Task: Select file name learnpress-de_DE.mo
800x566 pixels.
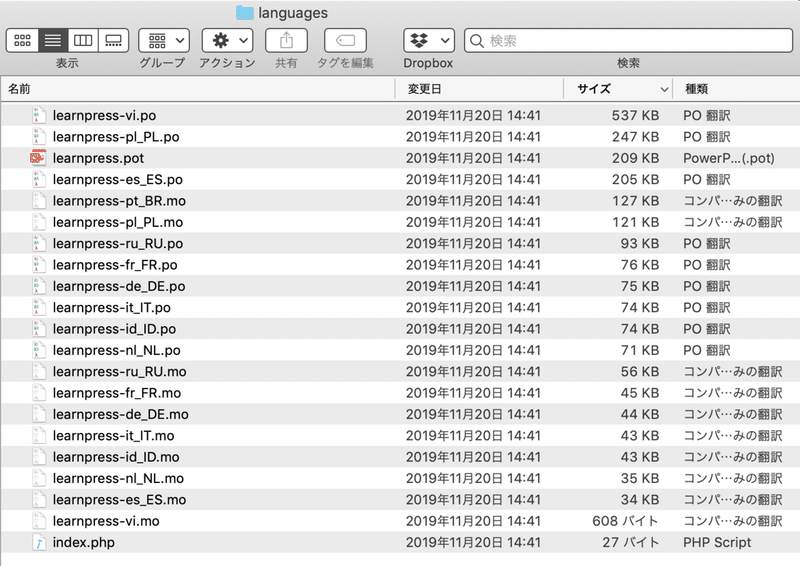Action: pos(120,414)
